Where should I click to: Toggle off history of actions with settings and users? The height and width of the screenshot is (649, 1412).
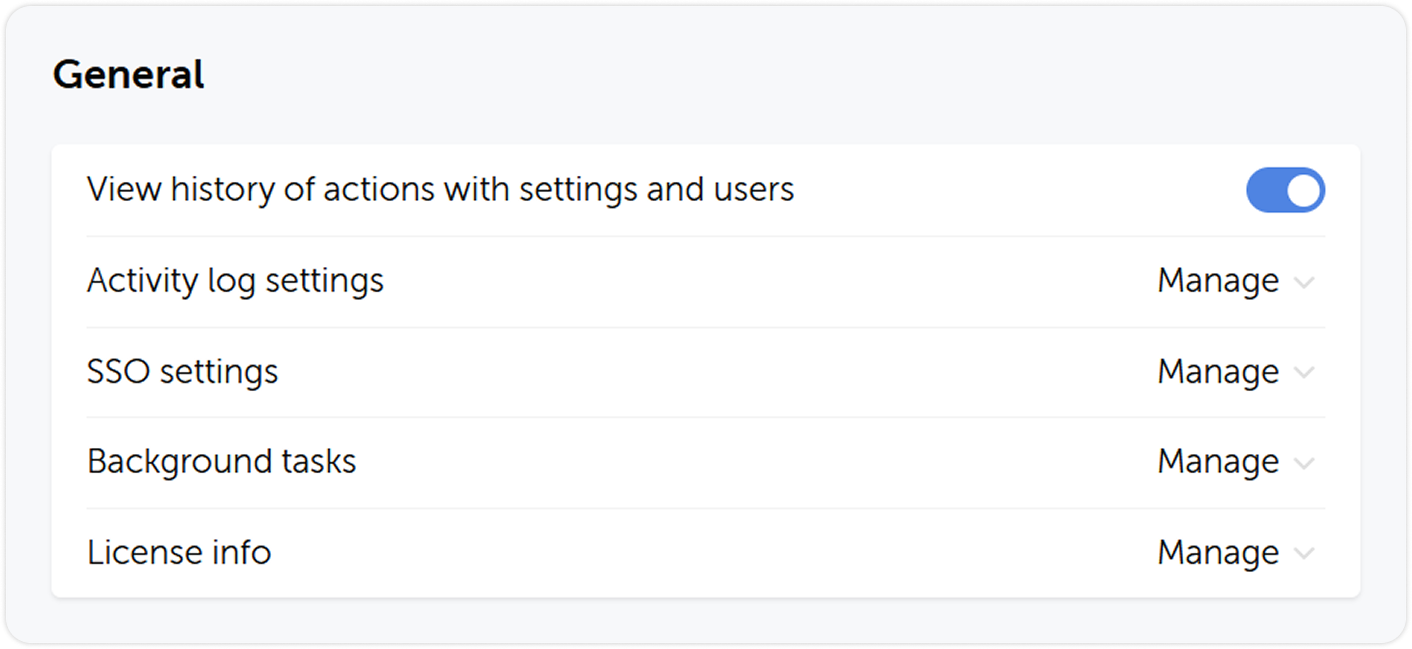point(1286,190)
